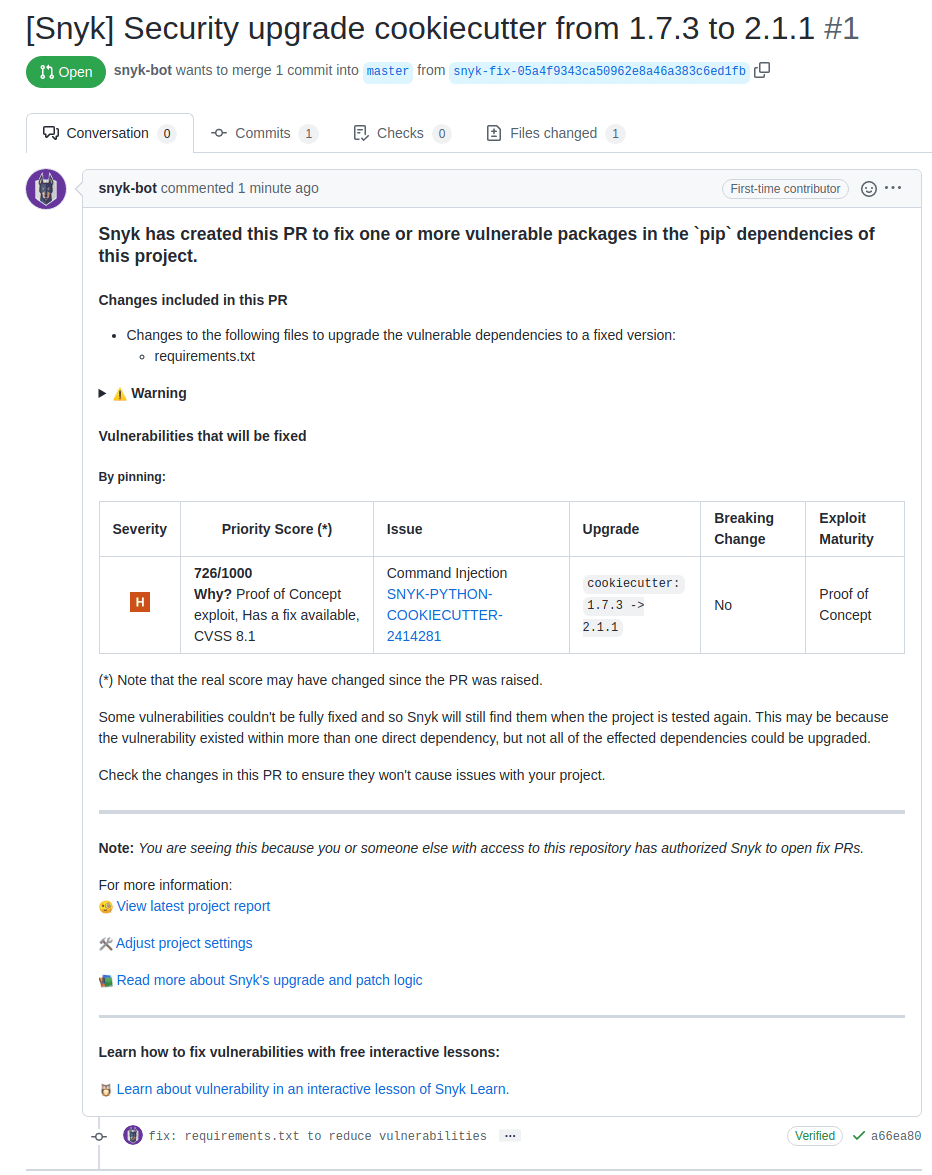Click the master branch label
This screenshot has height=1175, width=932.
(x=387, y=71)
